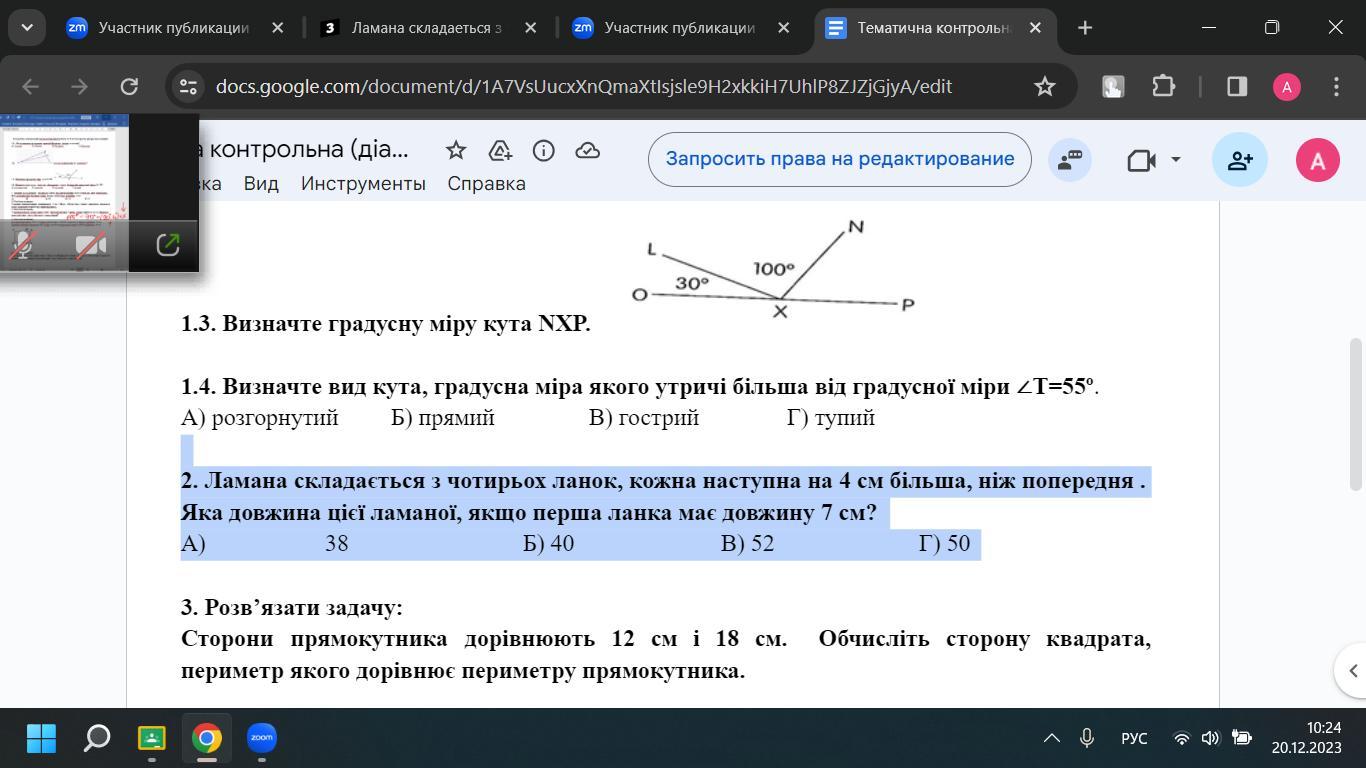
Task: Unmute microphone in Zoom mini window
Action: click(23, 245)
